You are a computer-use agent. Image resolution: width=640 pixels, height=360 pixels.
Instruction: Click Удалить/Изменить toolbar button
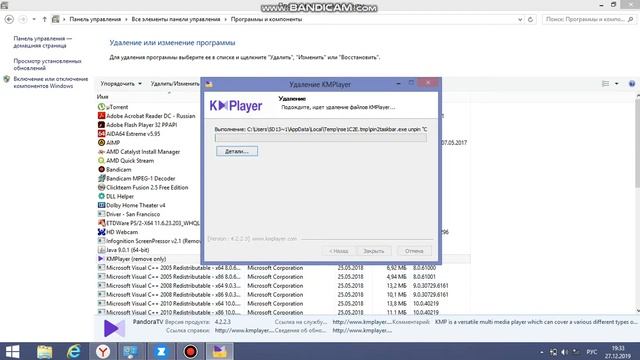click(175, 84)
